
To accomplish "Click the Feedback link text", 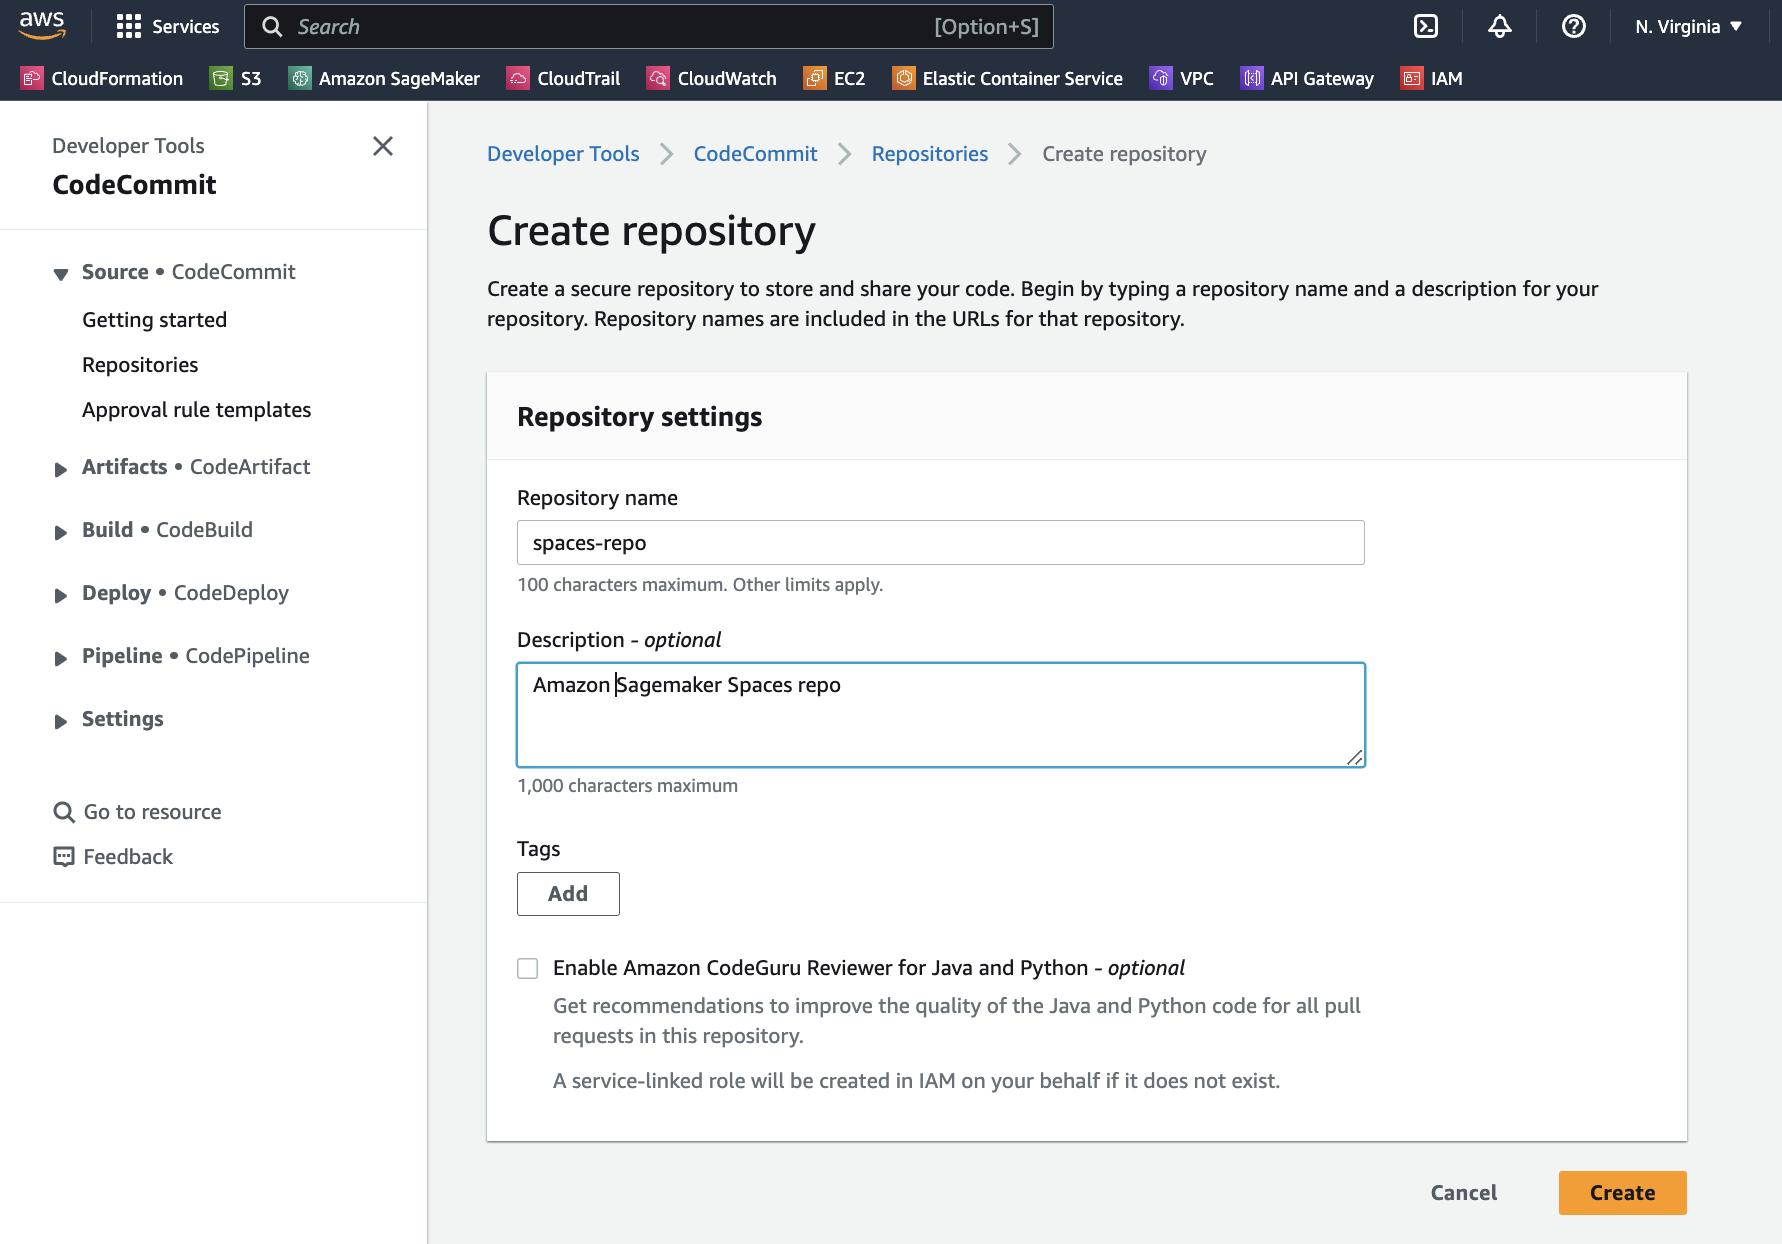I will tap(128, 857).
